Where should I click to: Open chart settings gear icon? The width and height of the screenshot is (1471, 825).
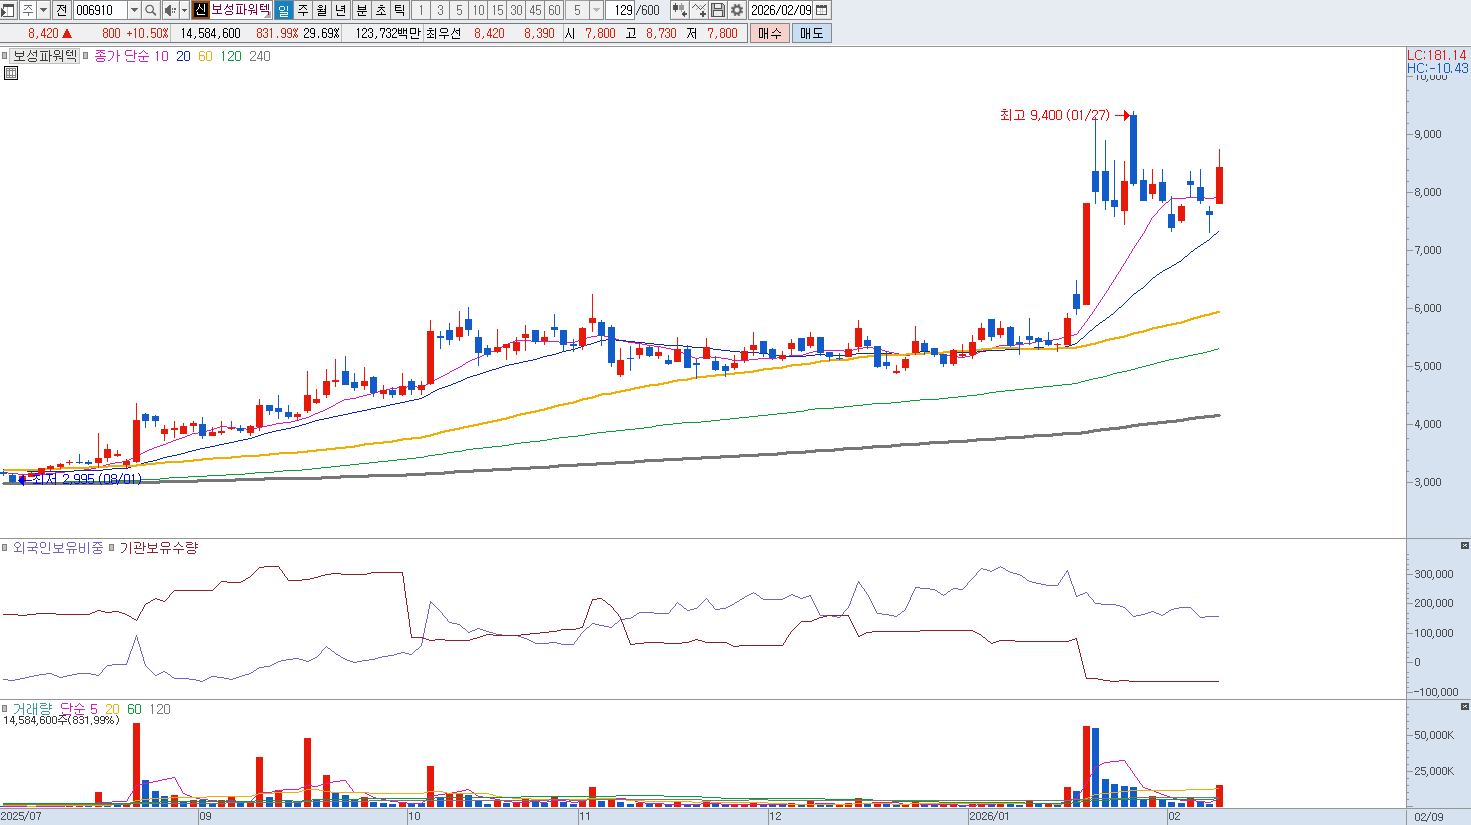(737, 10)
